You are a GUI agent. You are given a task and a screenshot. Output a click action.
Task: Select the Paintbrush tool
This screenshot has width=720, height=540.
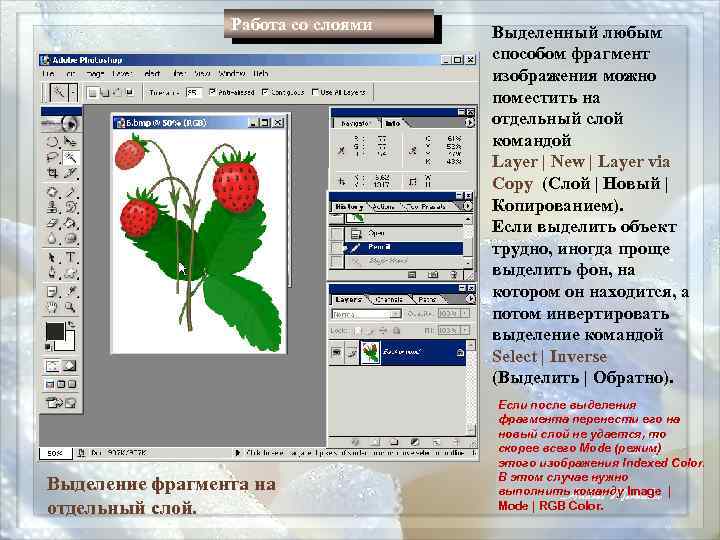point(70,191)
